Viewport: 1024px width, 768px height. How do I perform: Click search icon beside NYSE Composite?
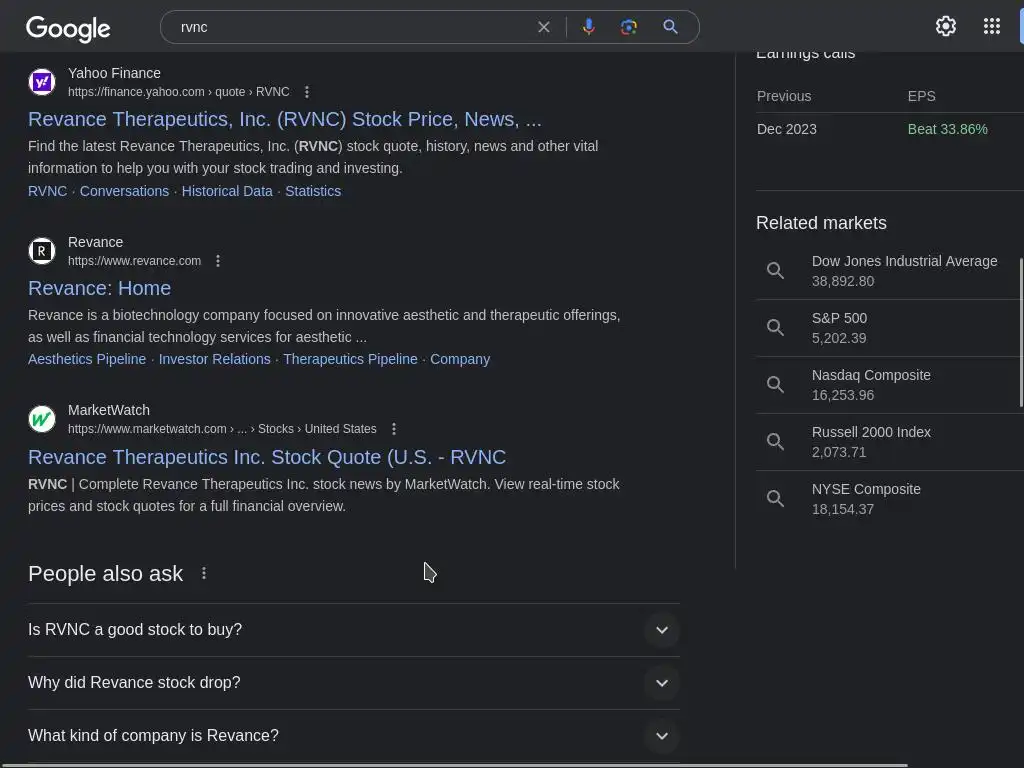click(x=775, y=498)
